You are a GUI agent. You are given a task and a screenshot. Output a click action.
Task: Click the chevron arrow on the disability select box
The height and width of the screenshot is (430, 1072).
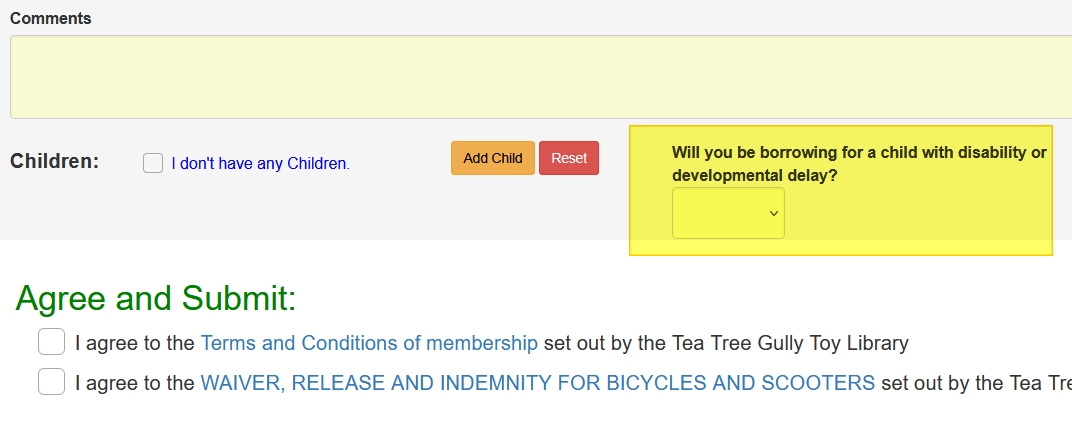point(773,213)
